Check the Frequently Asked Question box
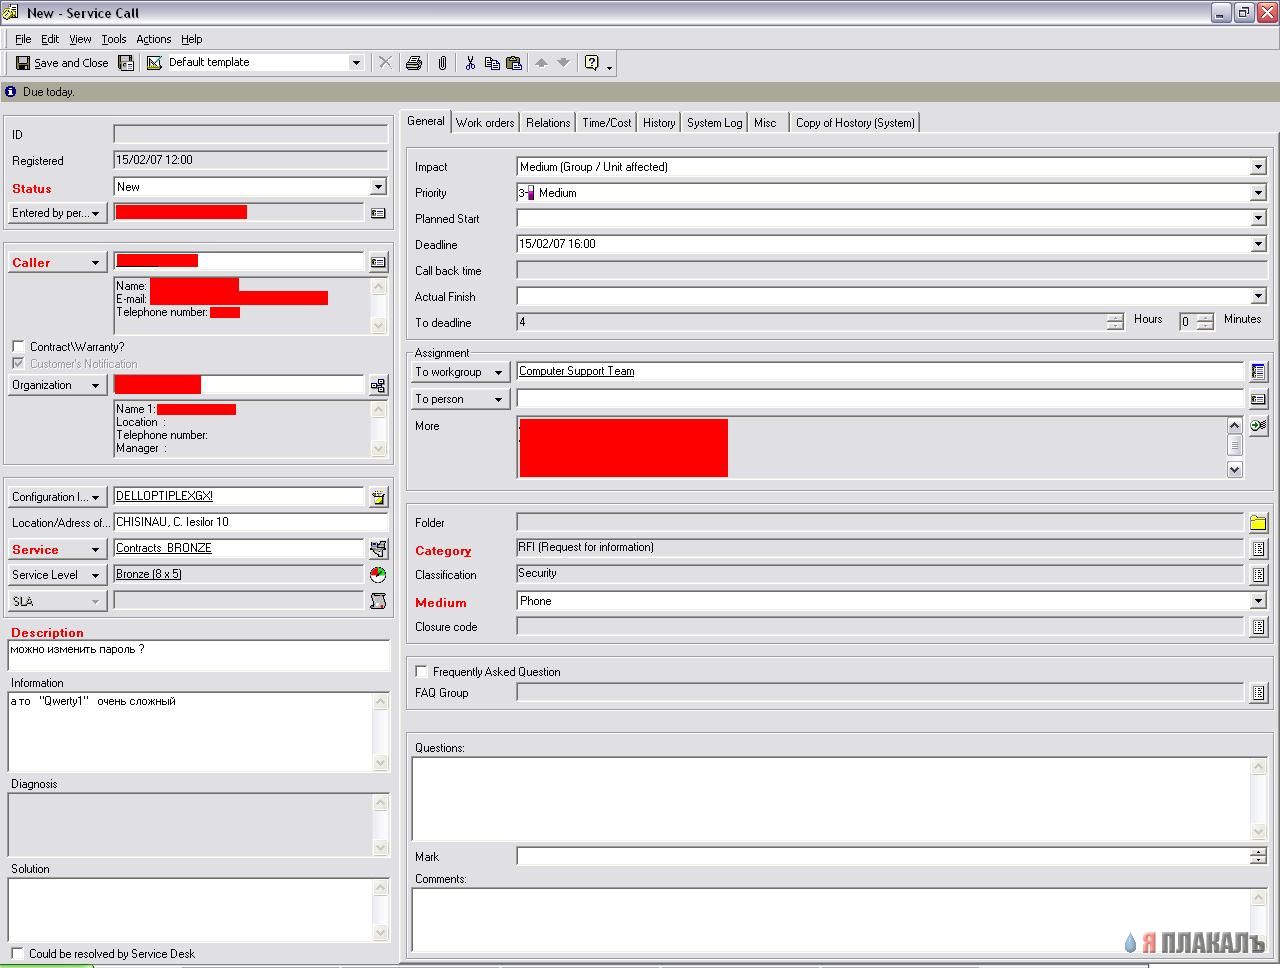The width and height of the screenshot is (1280, 968). pos(422,672)
